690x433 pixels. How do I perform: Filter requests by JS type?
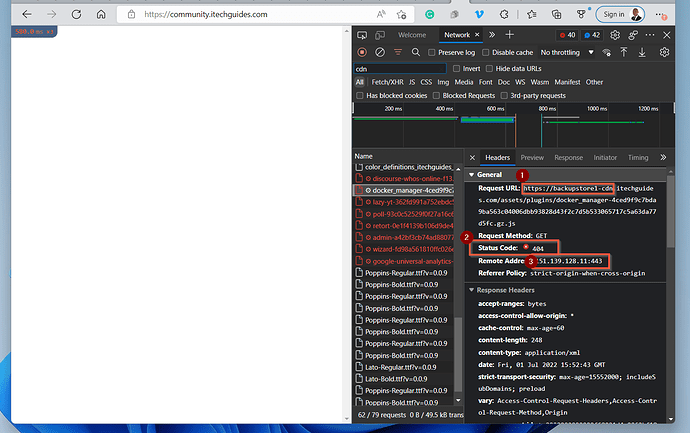coord(412,82)
